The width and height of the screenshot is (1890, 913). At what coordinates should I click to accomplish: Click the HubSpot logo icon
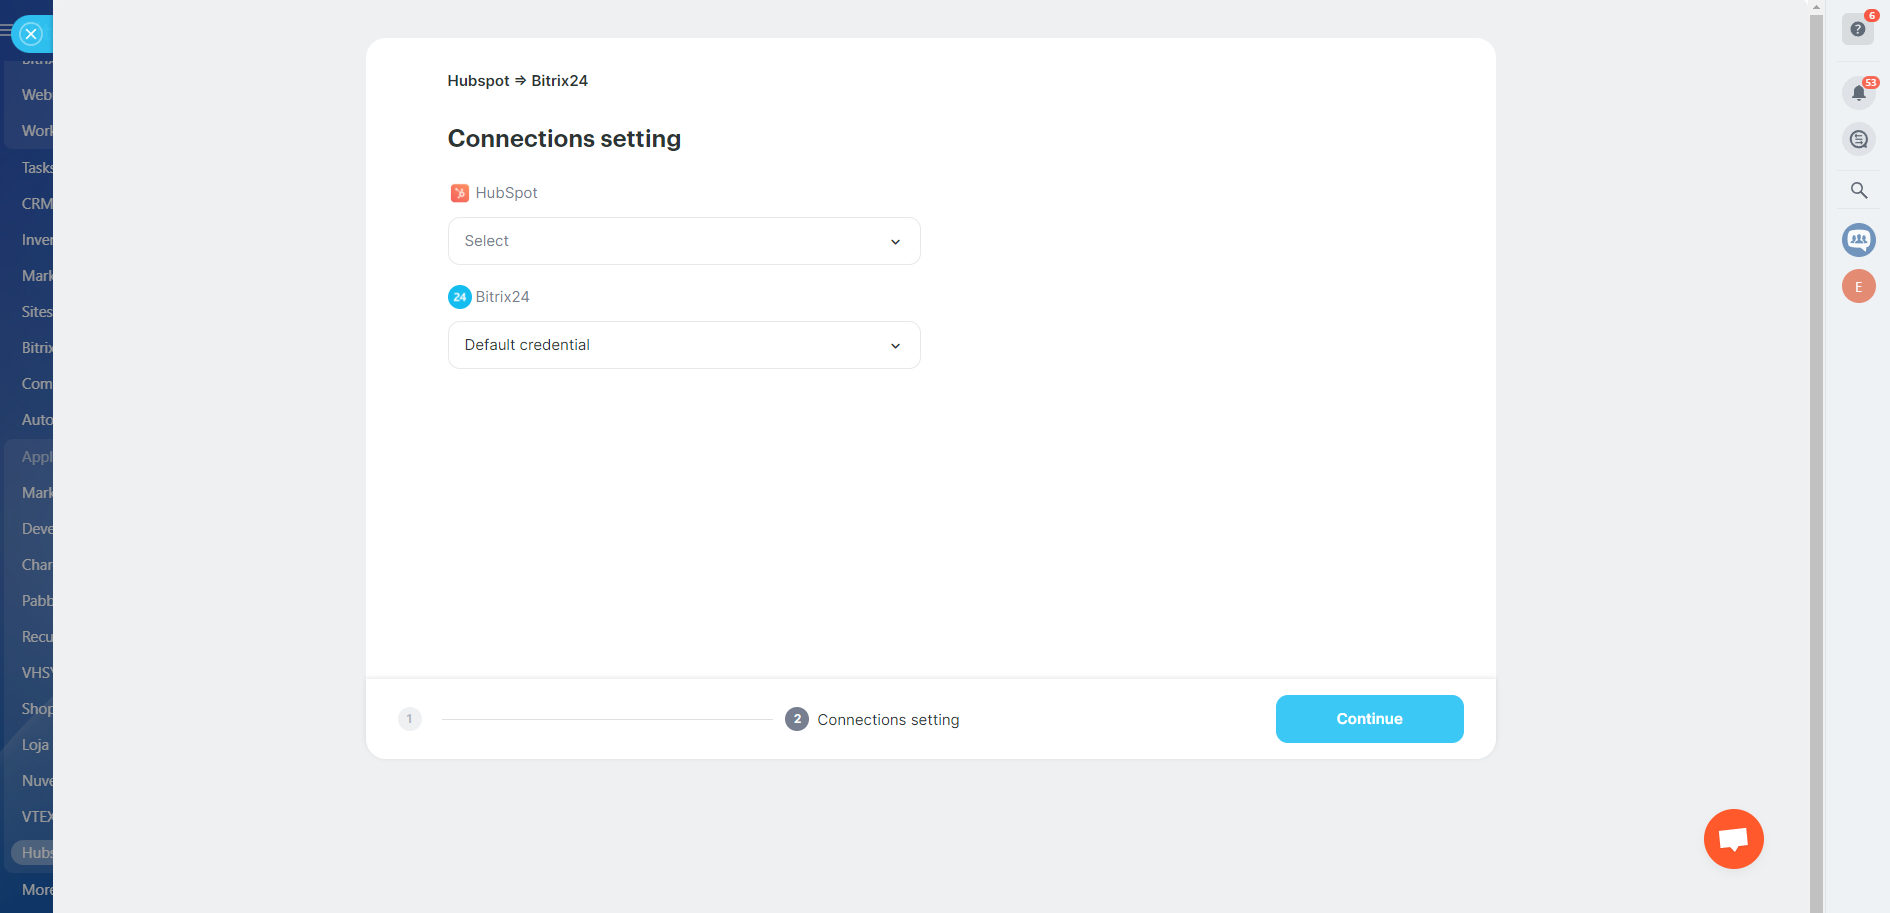tap(460, 193)
